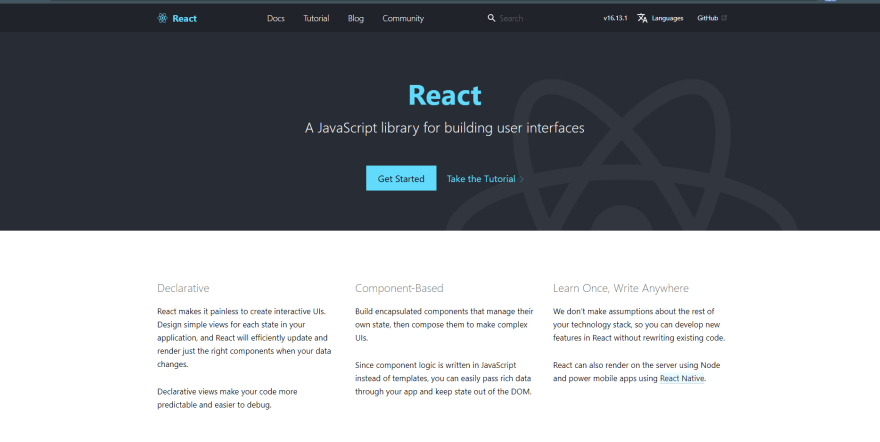Click the 'Since component logic is written' paragraph
This screenshot has width=880, height=442.
443,379
